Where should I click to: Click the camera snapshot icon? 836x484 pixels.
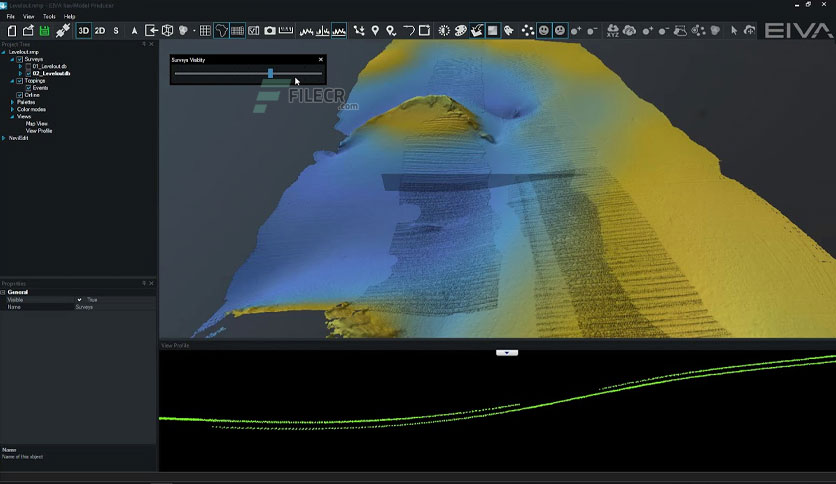click(x=270, y=31)
